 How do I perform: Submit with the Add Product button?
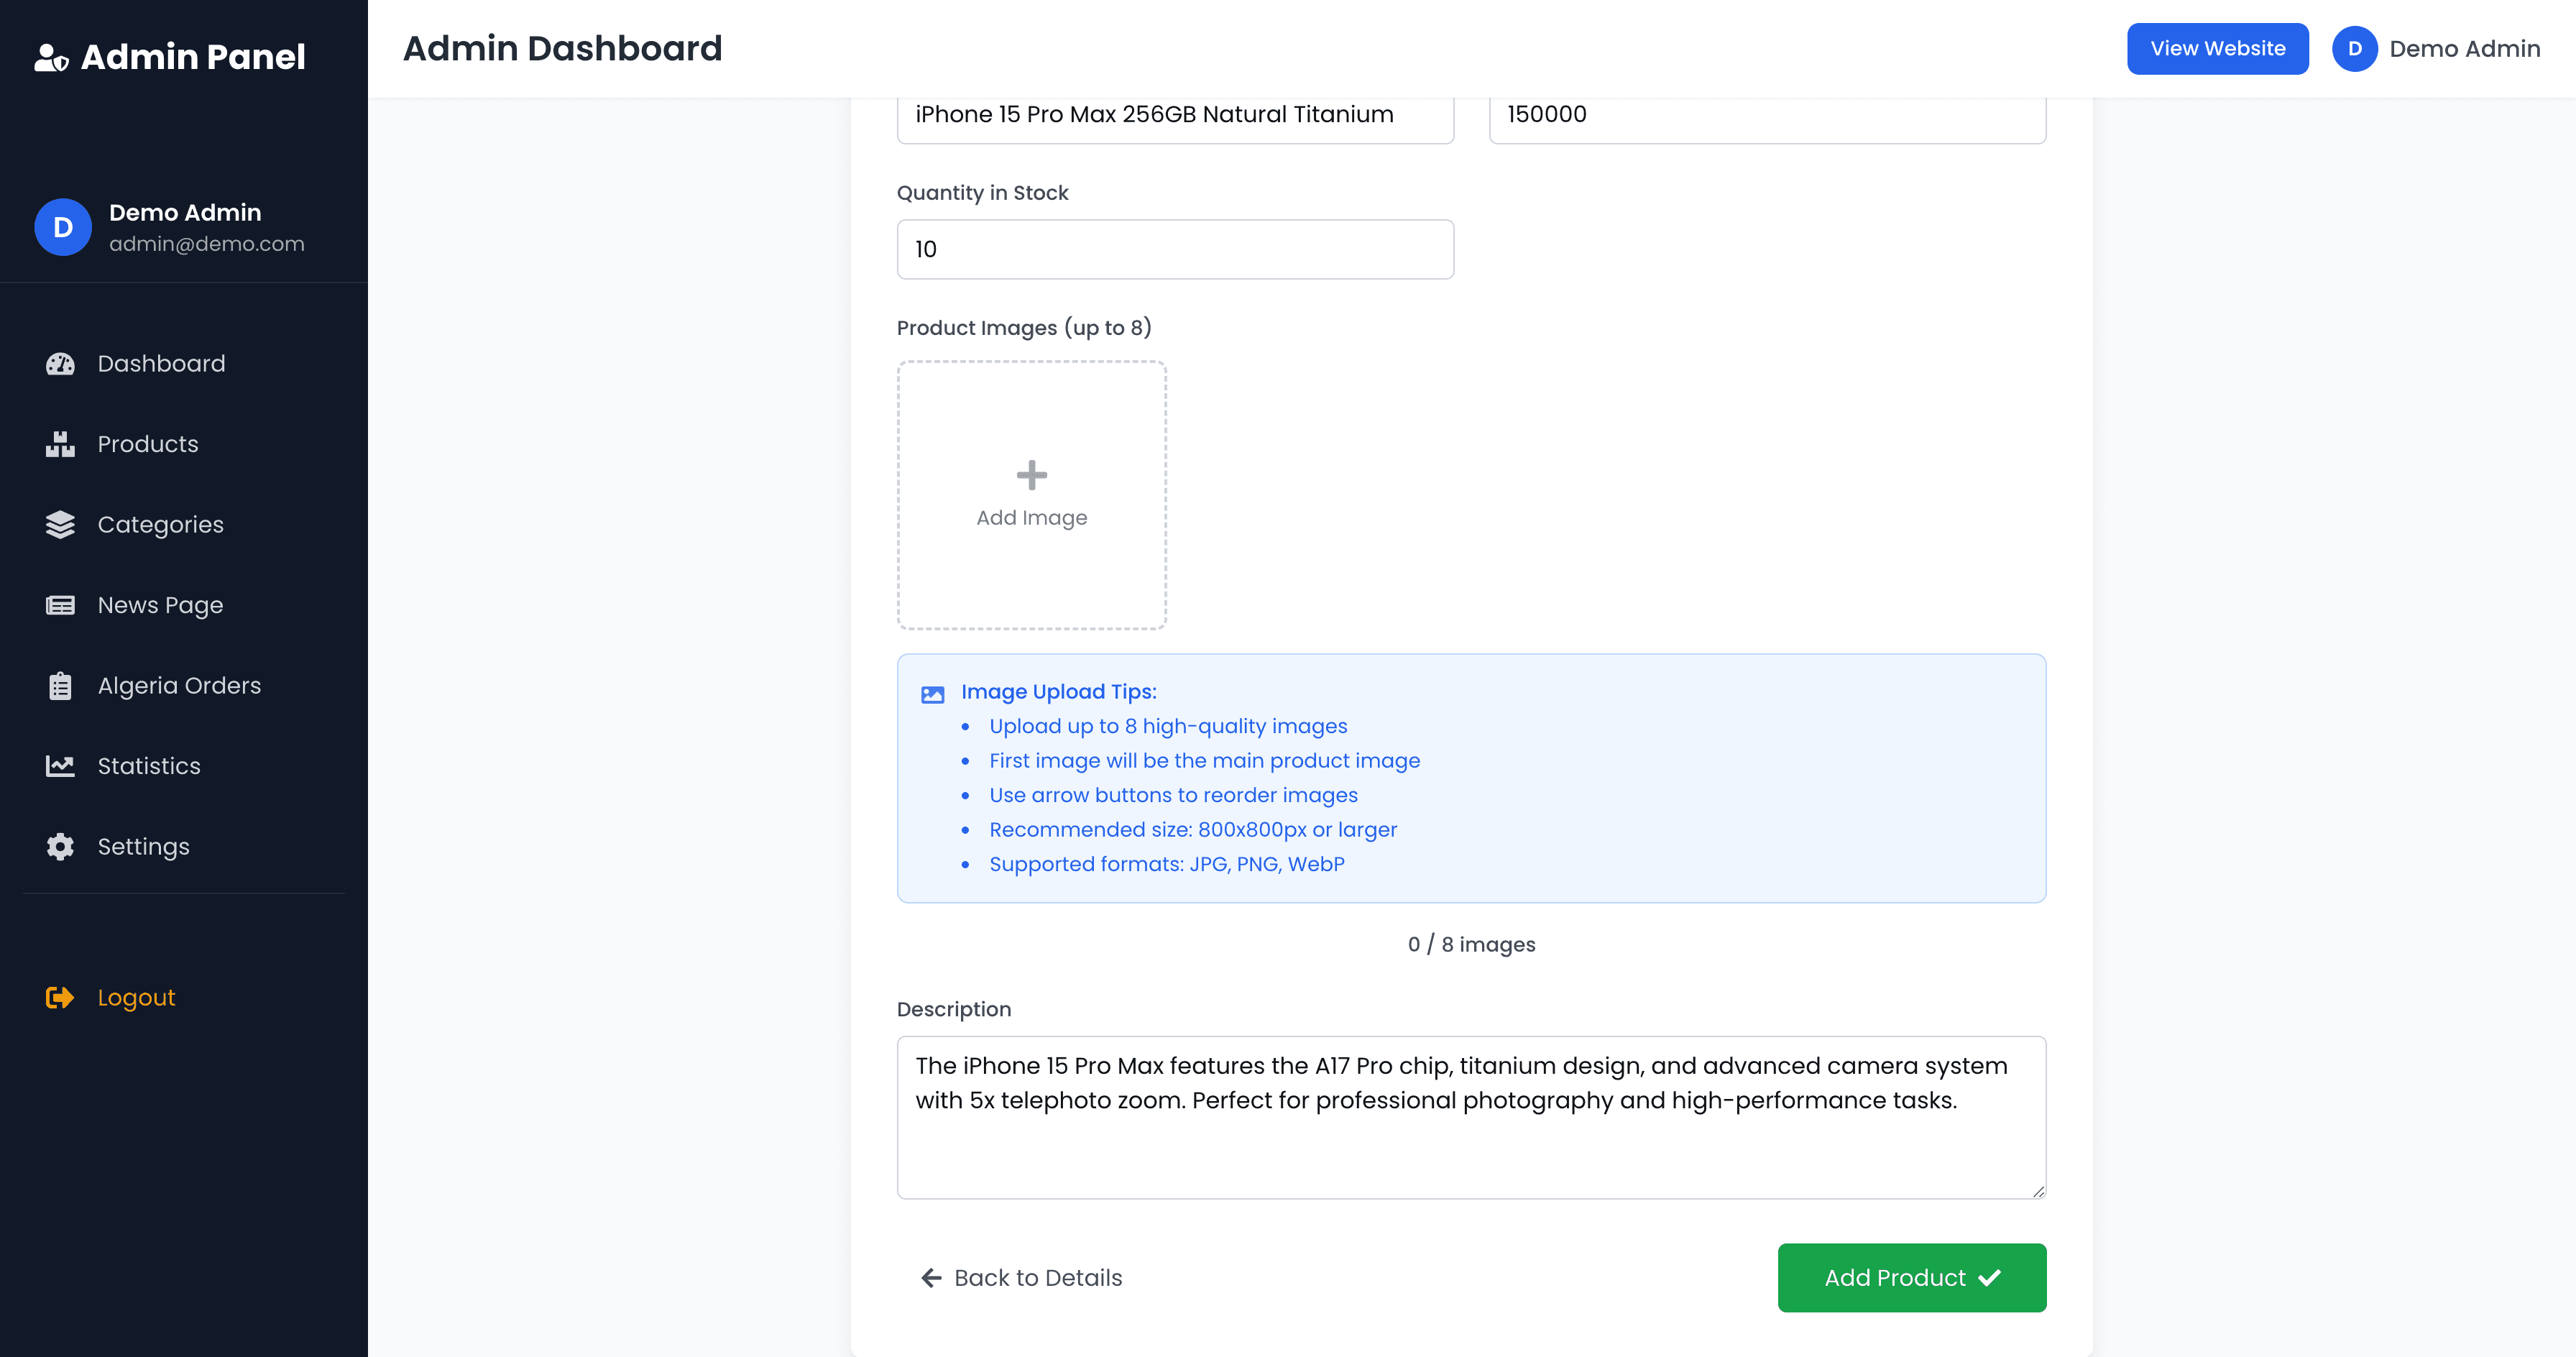(1911, 1278)
